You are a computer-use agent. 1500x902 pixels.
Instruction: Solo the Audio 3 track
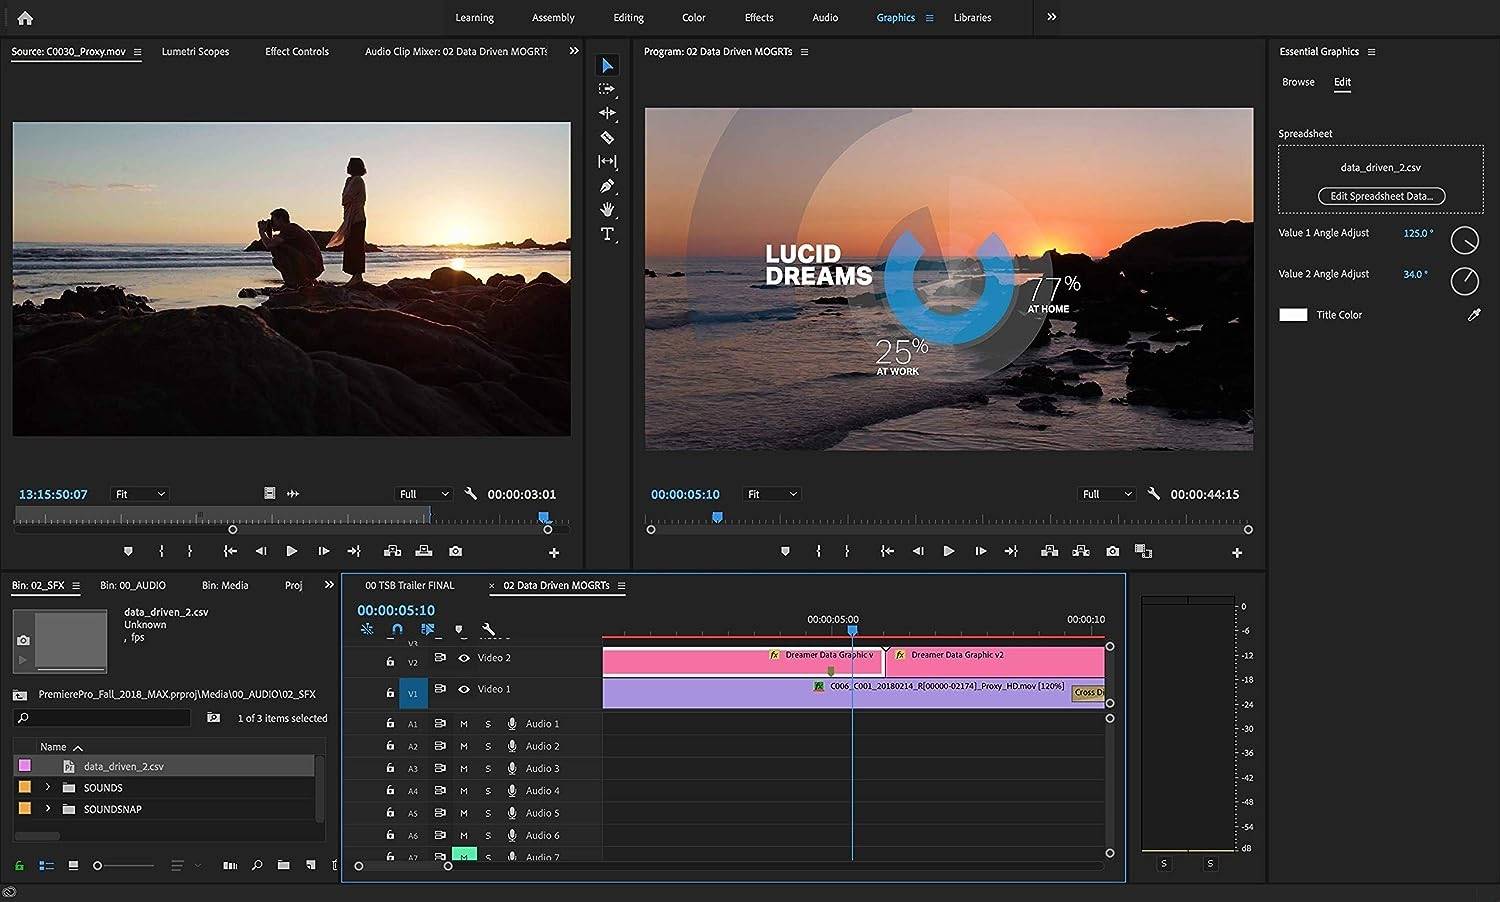pyautogui.click(x=487, y=768)
